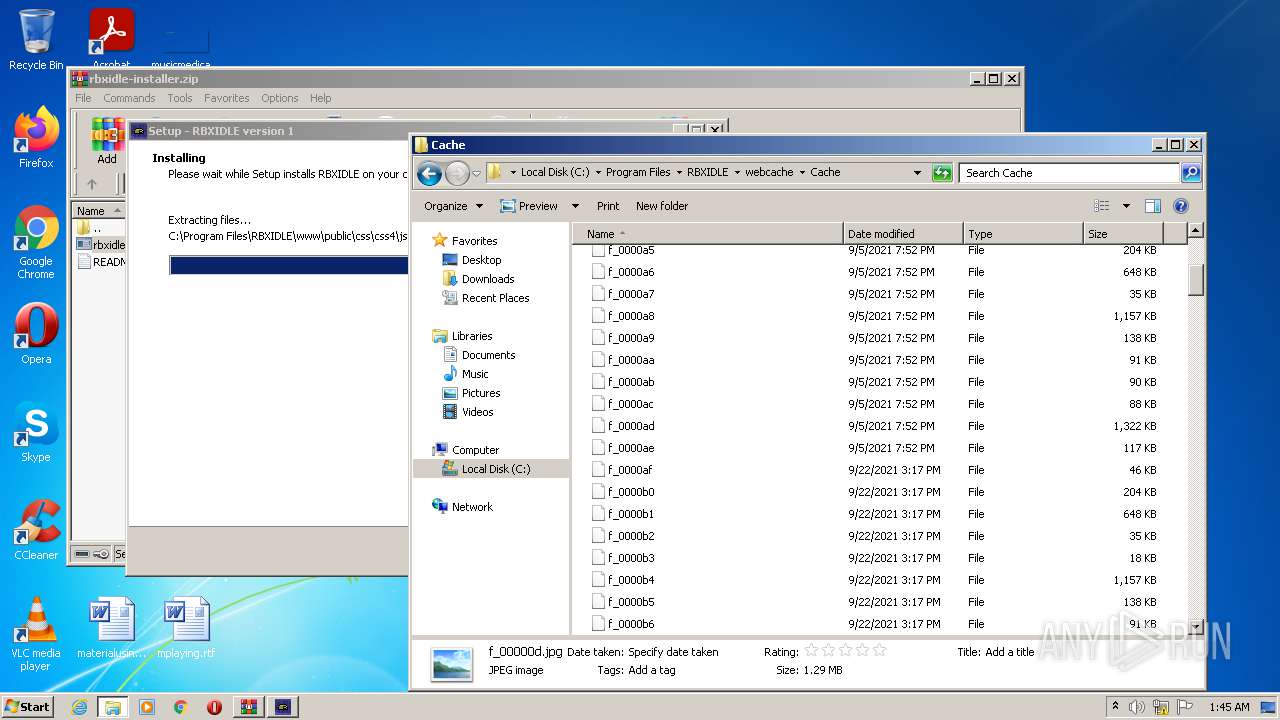Open WinRAR Favorites menu
This screenshot has width=1280, height=720.
pos(227,98)
